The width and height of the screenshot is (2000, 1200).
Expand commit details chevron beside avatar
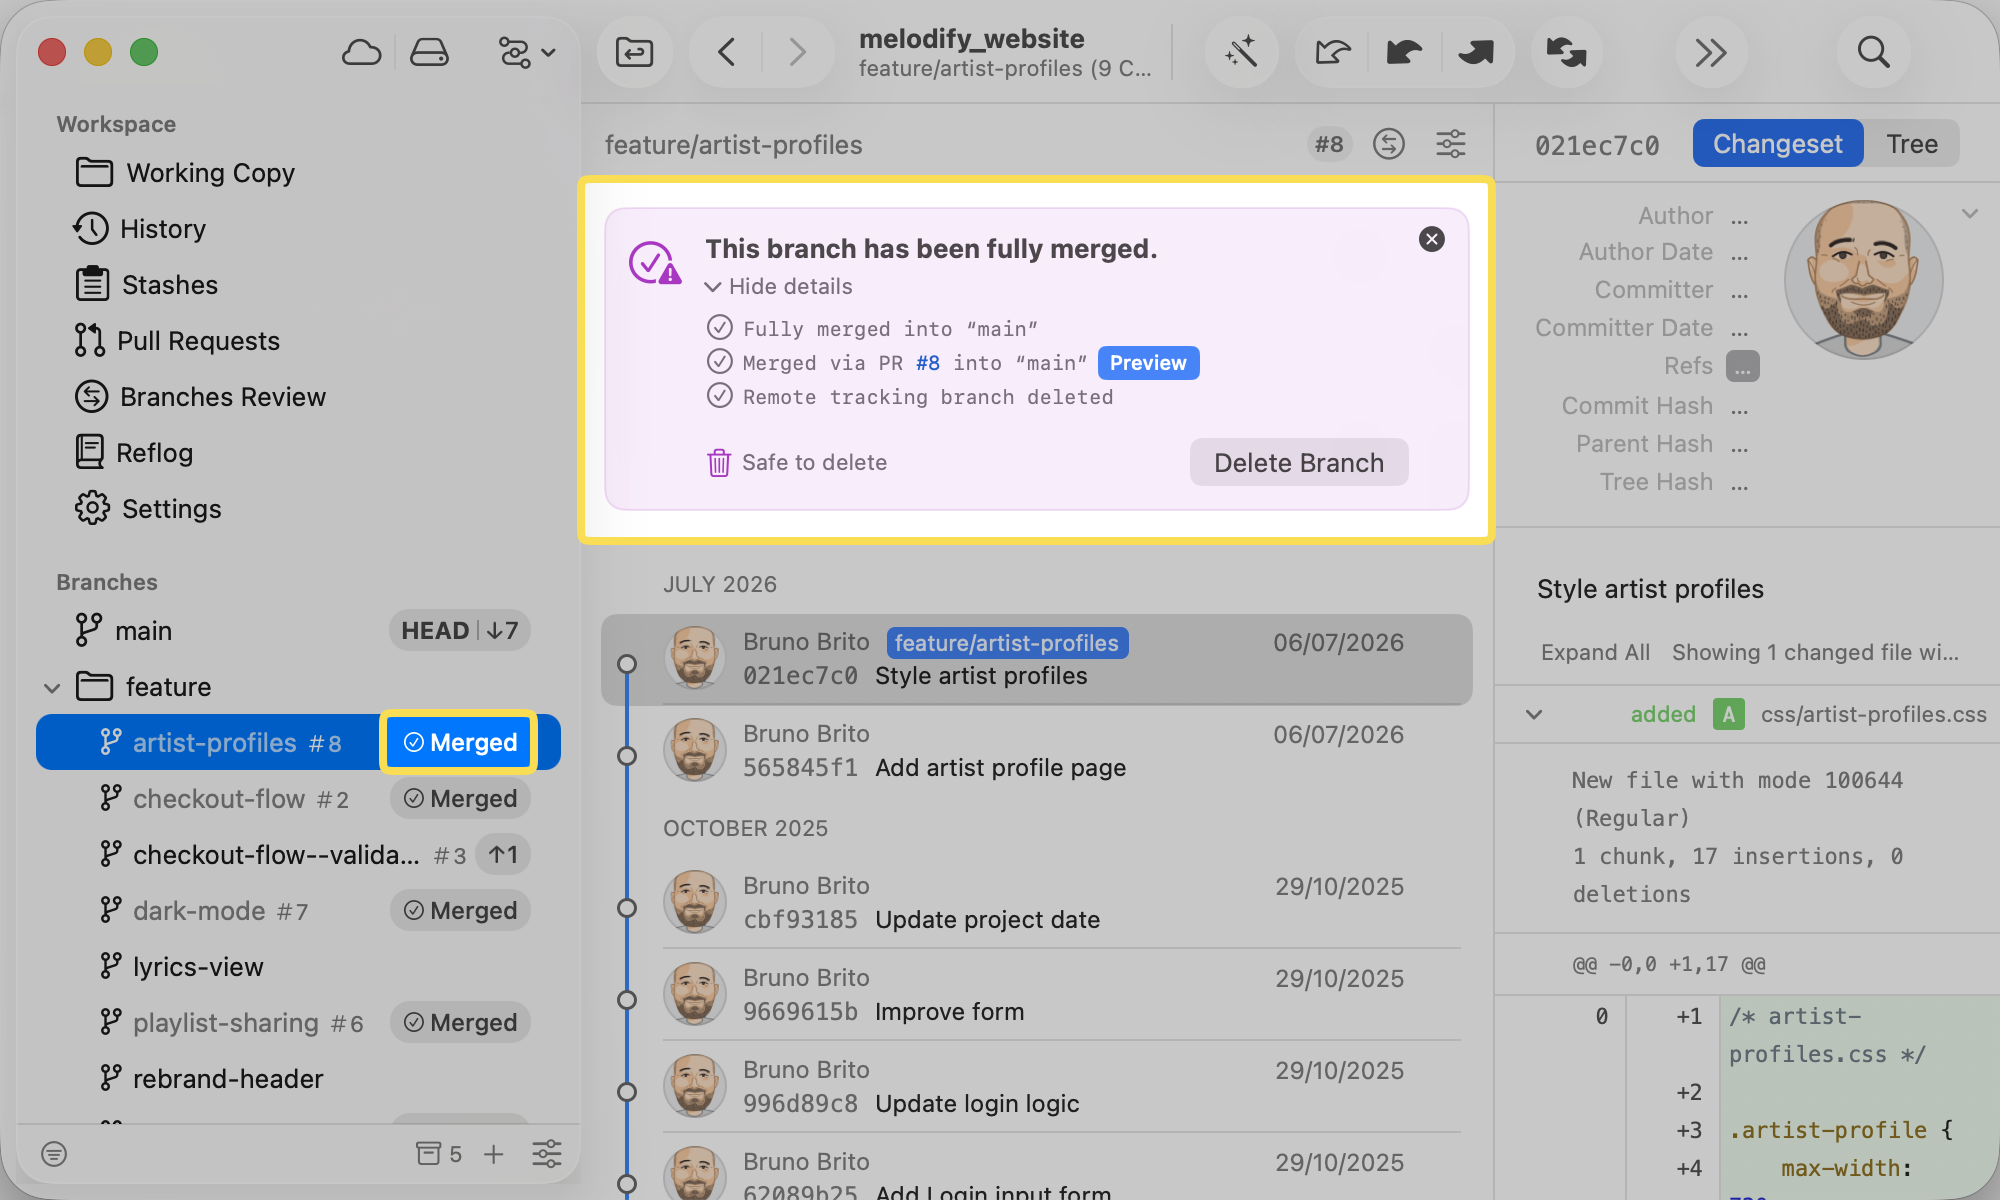(1970, 214)
